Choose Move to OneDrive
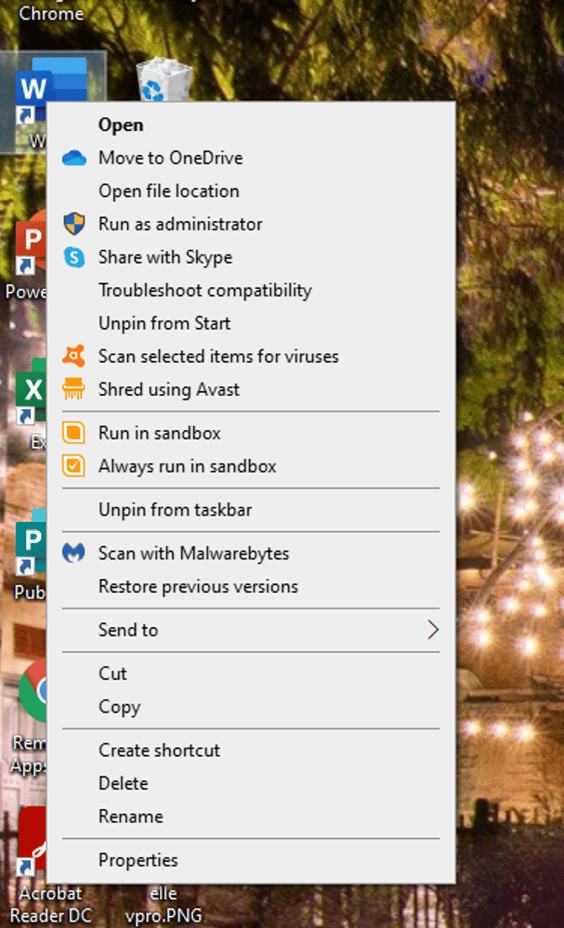The image size is (564, 928). point(251,158)
